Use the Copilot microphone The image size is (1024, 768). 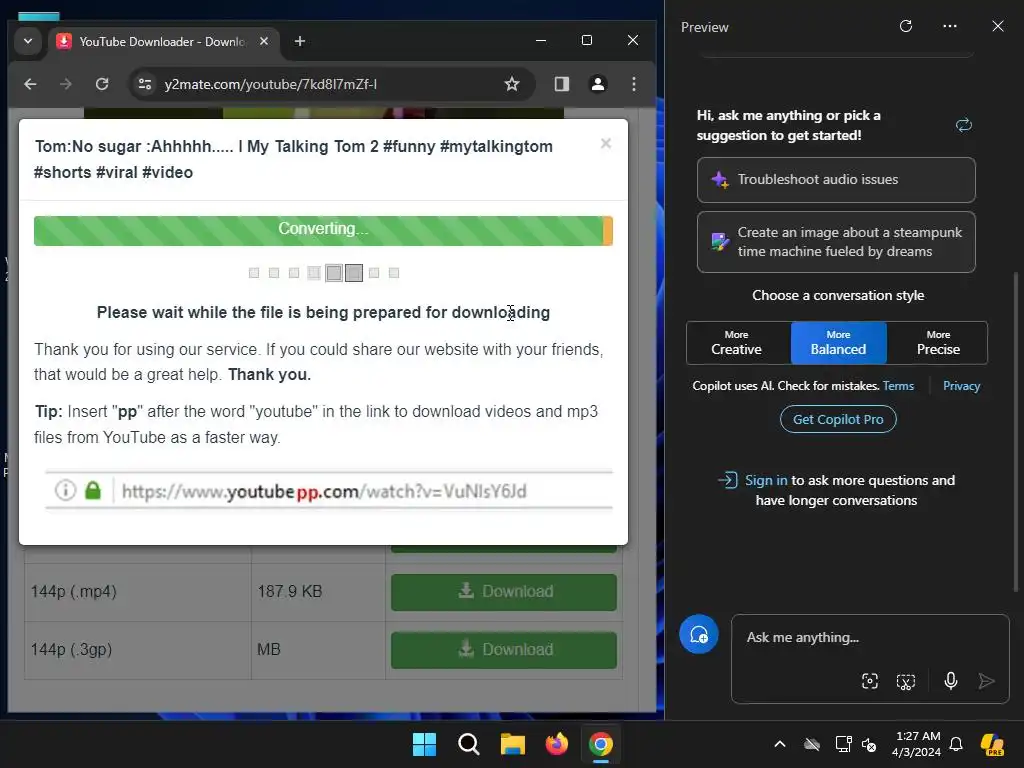point(951,681)
